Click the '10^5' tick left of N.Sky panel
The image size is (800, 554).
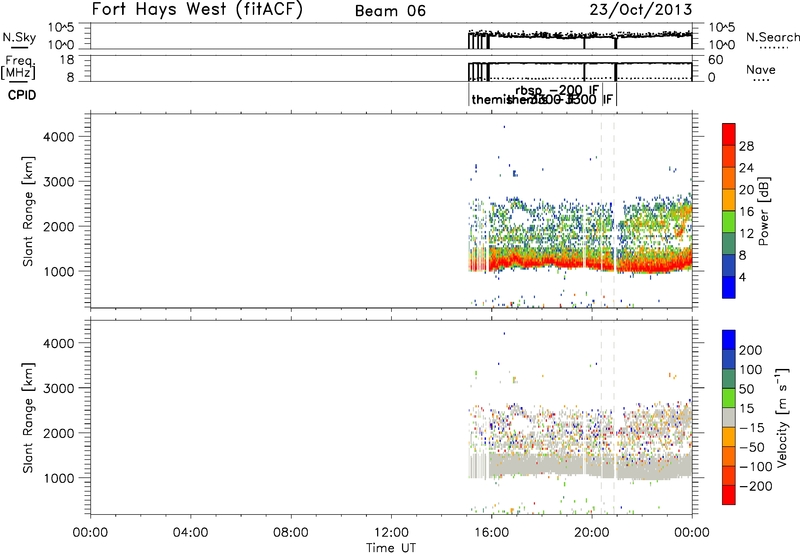point(61,28)
